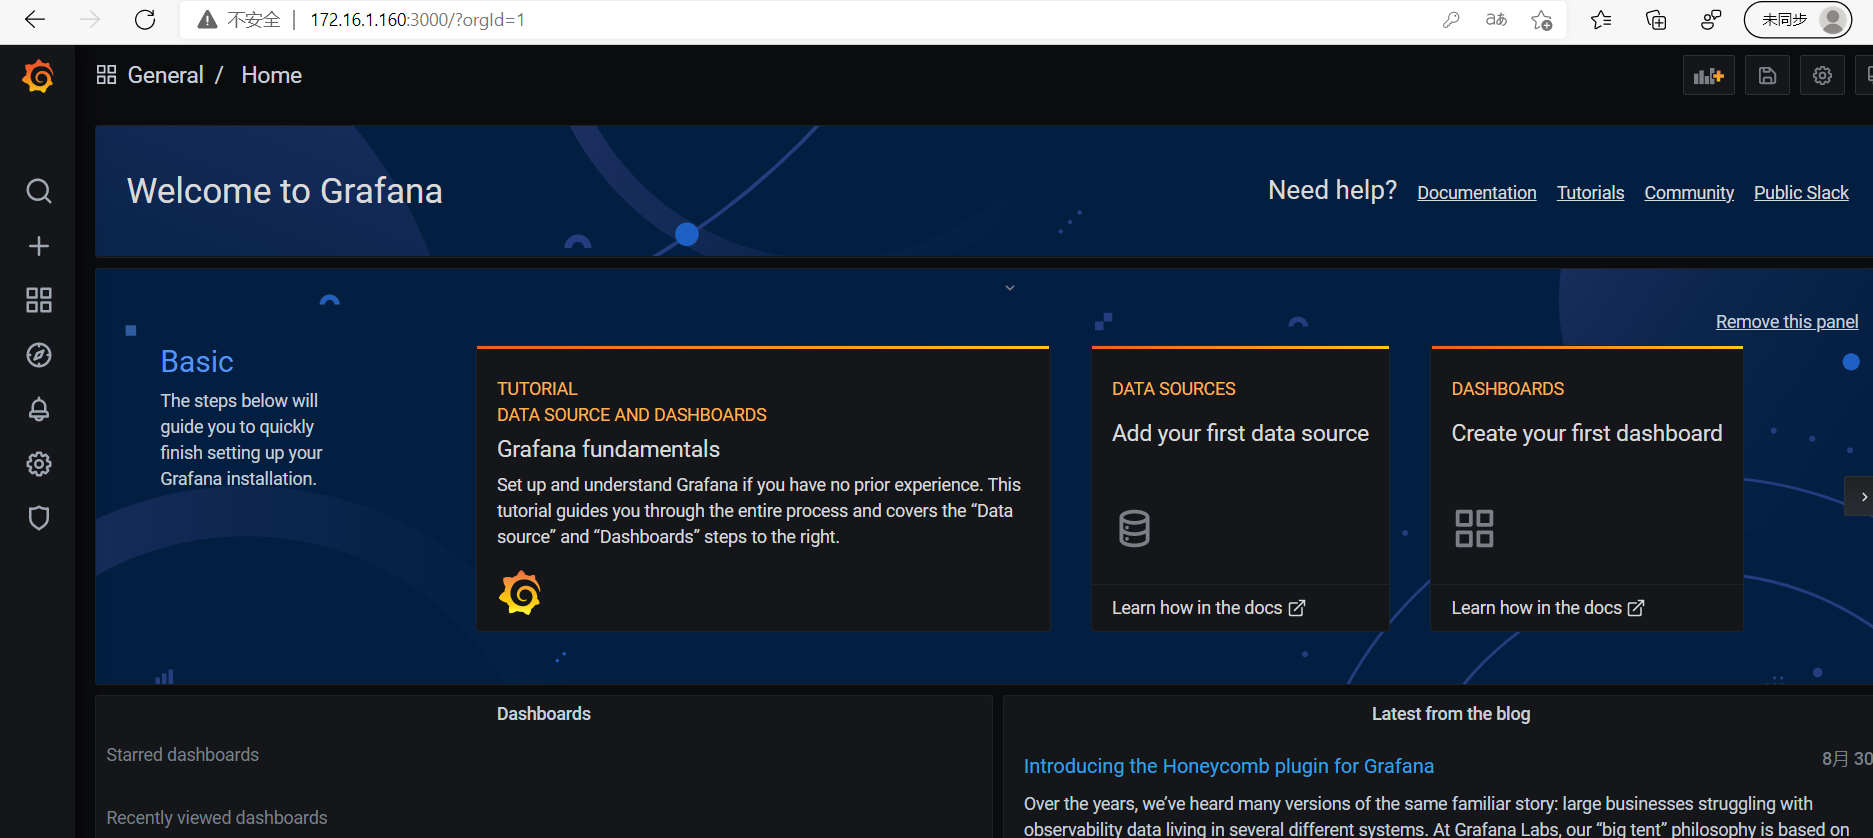Open the Configuration gear in the sidebar

click(39, 464)
